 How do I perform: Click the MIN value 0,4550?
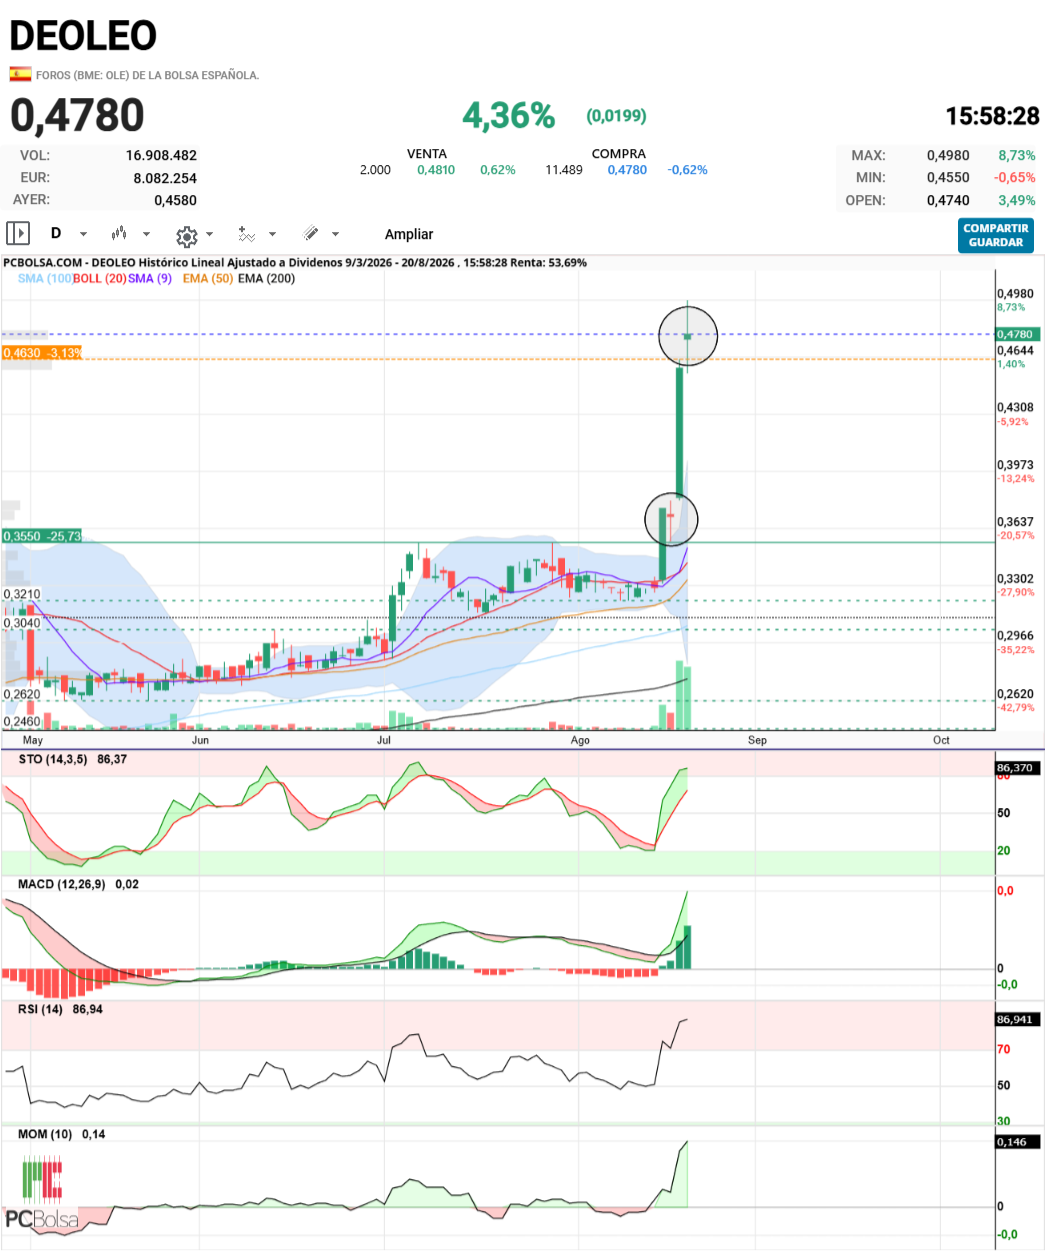pos(948,178)
